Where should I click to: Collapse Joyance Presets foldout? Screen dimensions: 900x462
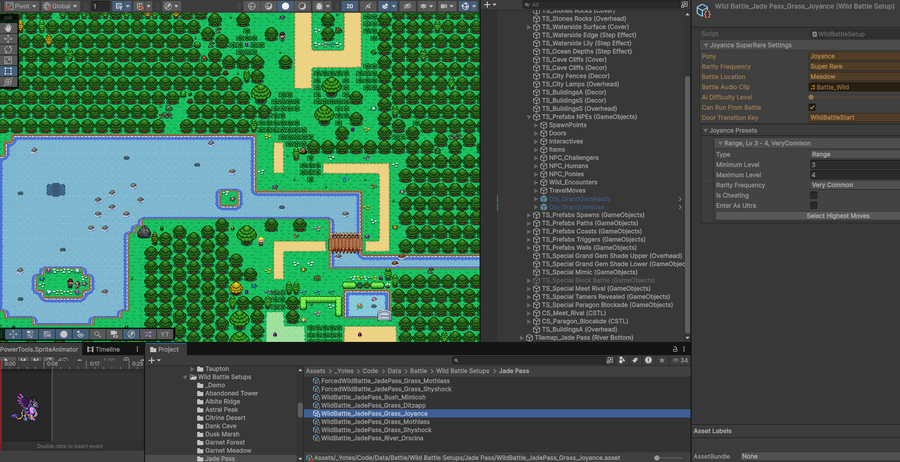[705, 131]
